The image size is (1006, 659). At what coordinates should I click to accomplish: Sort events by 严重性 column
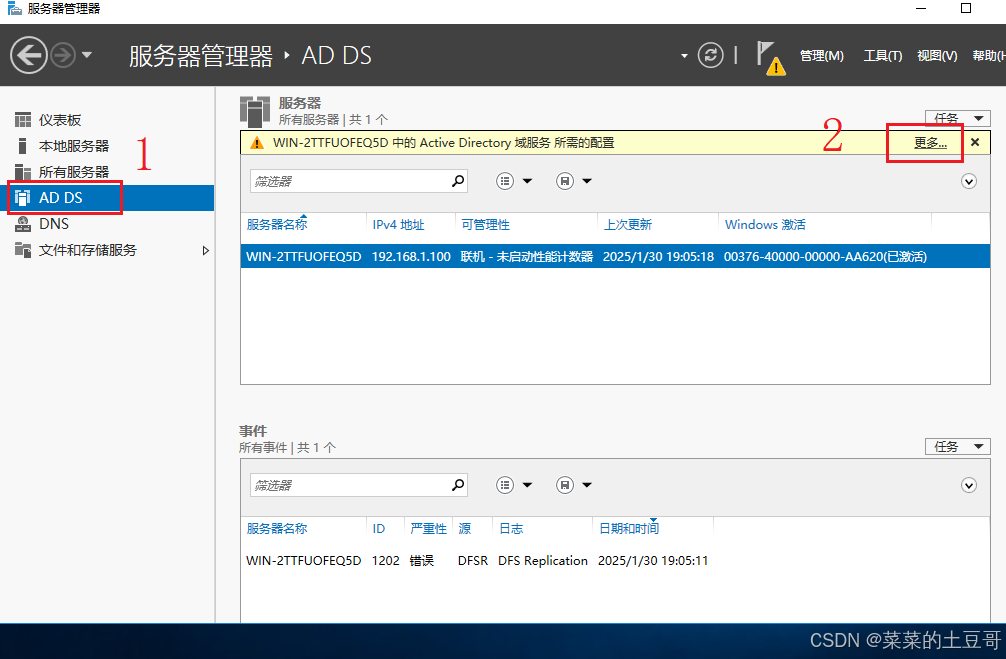coord(428,529)
